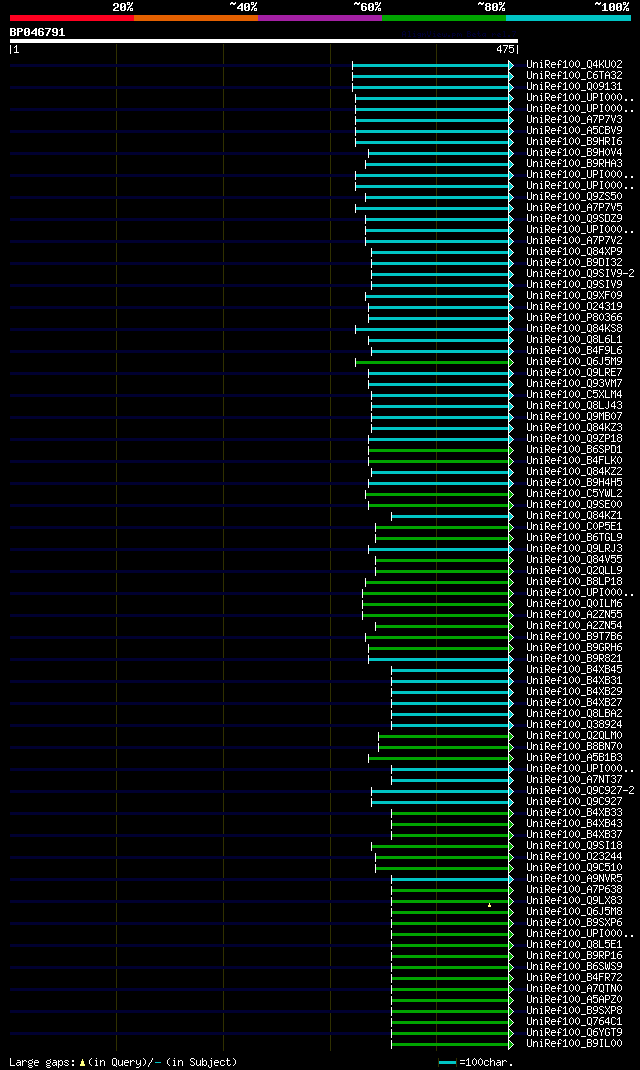
Task: Select UniRef100_Q8LBA2 label
Action: 574,713
